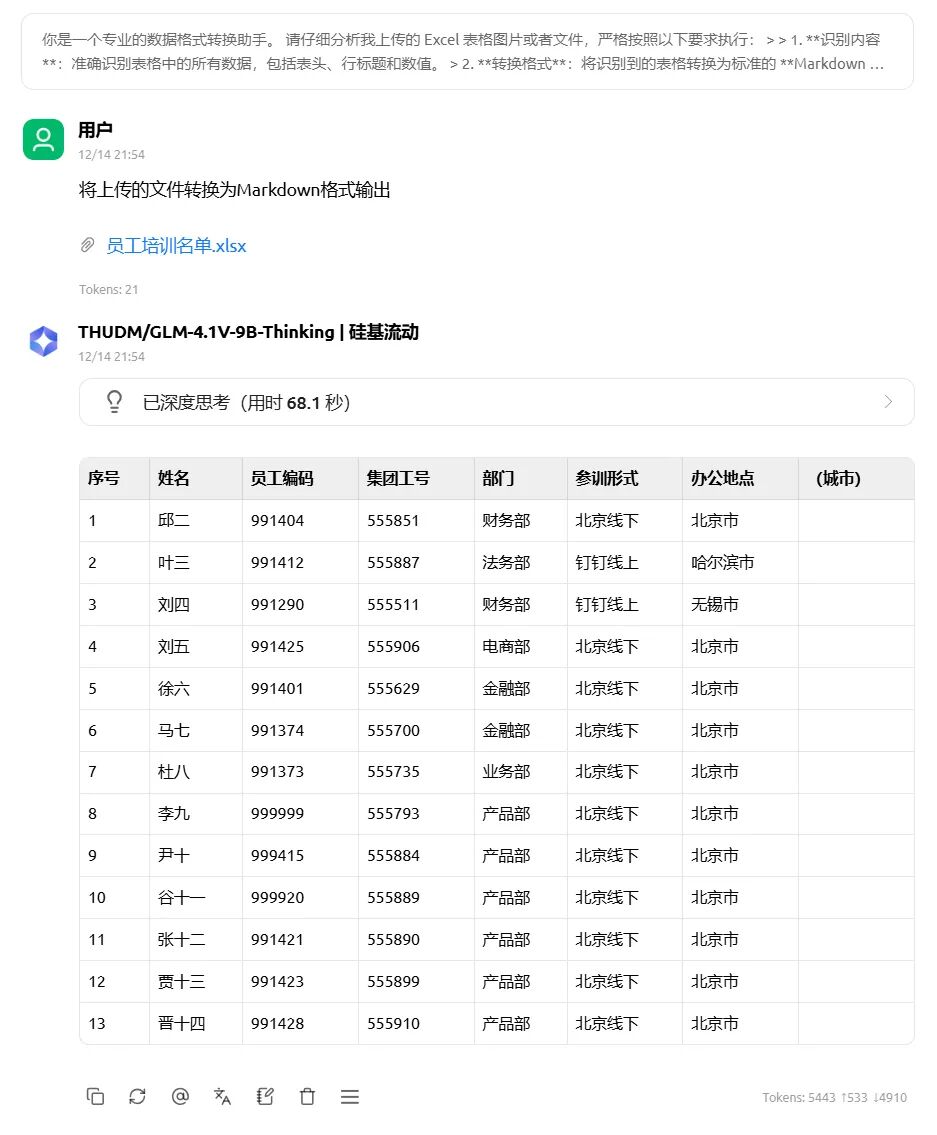Translate the assistant's message
This screenshot has height=1135, width=937.
[x=222, y=1096]
